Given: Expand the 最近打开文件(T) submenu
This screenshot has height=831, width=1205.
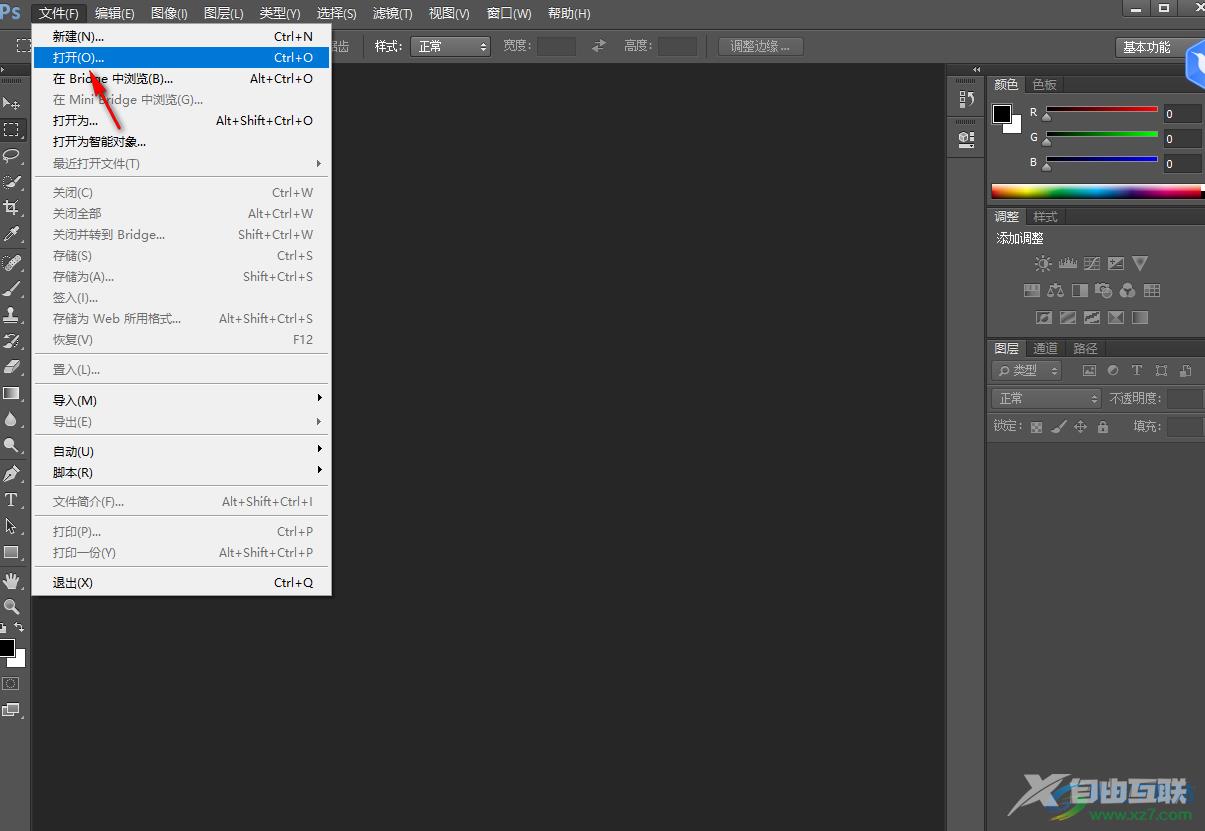Looking at the screenshot, I should tap(182, 163).
